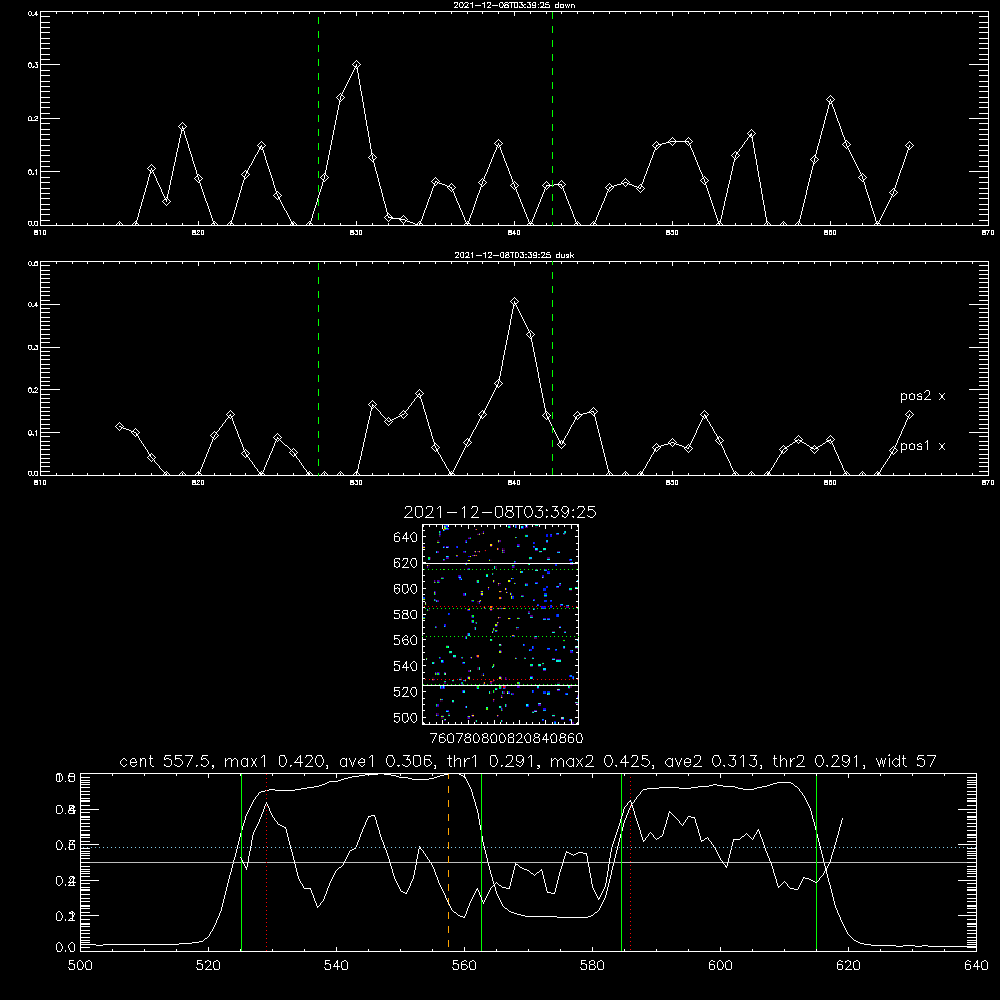Click "0.3" on the dawn plot's y-axis

[33, 65]
